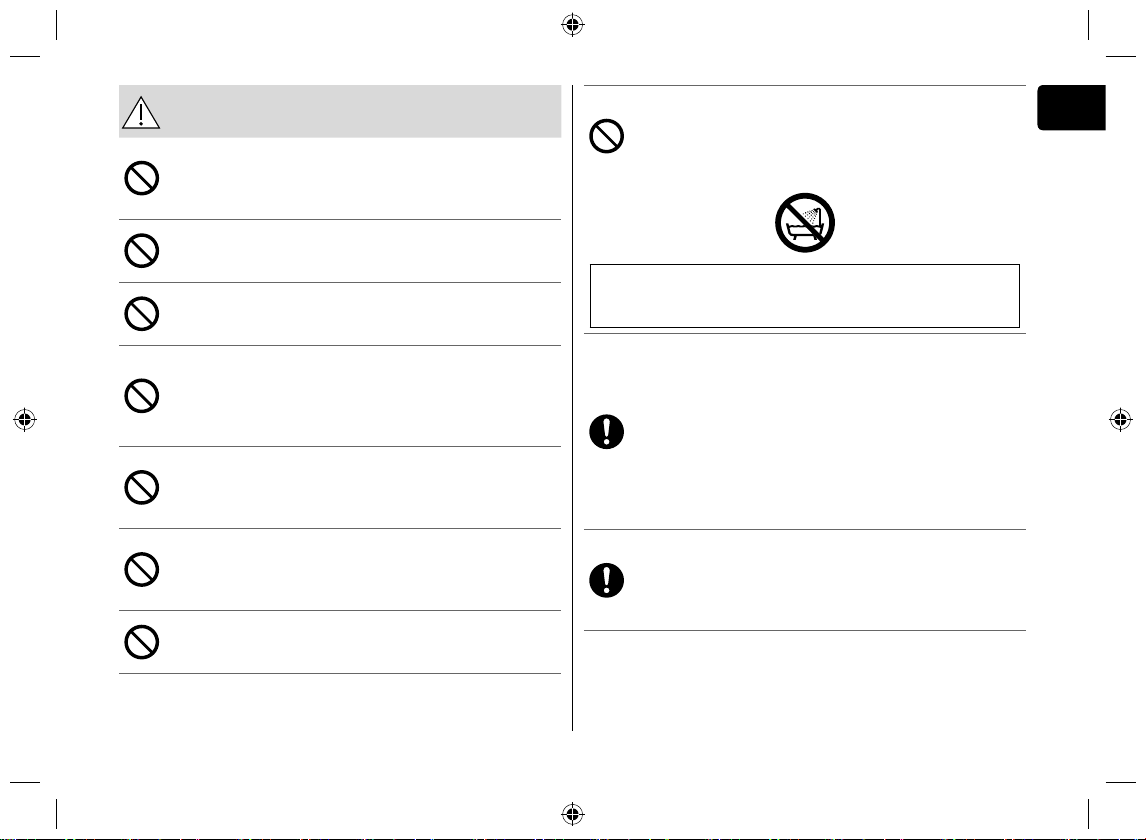Click the registration crosshair mark on right margin
This screenshot has width=1146, height=840.
1120,420
